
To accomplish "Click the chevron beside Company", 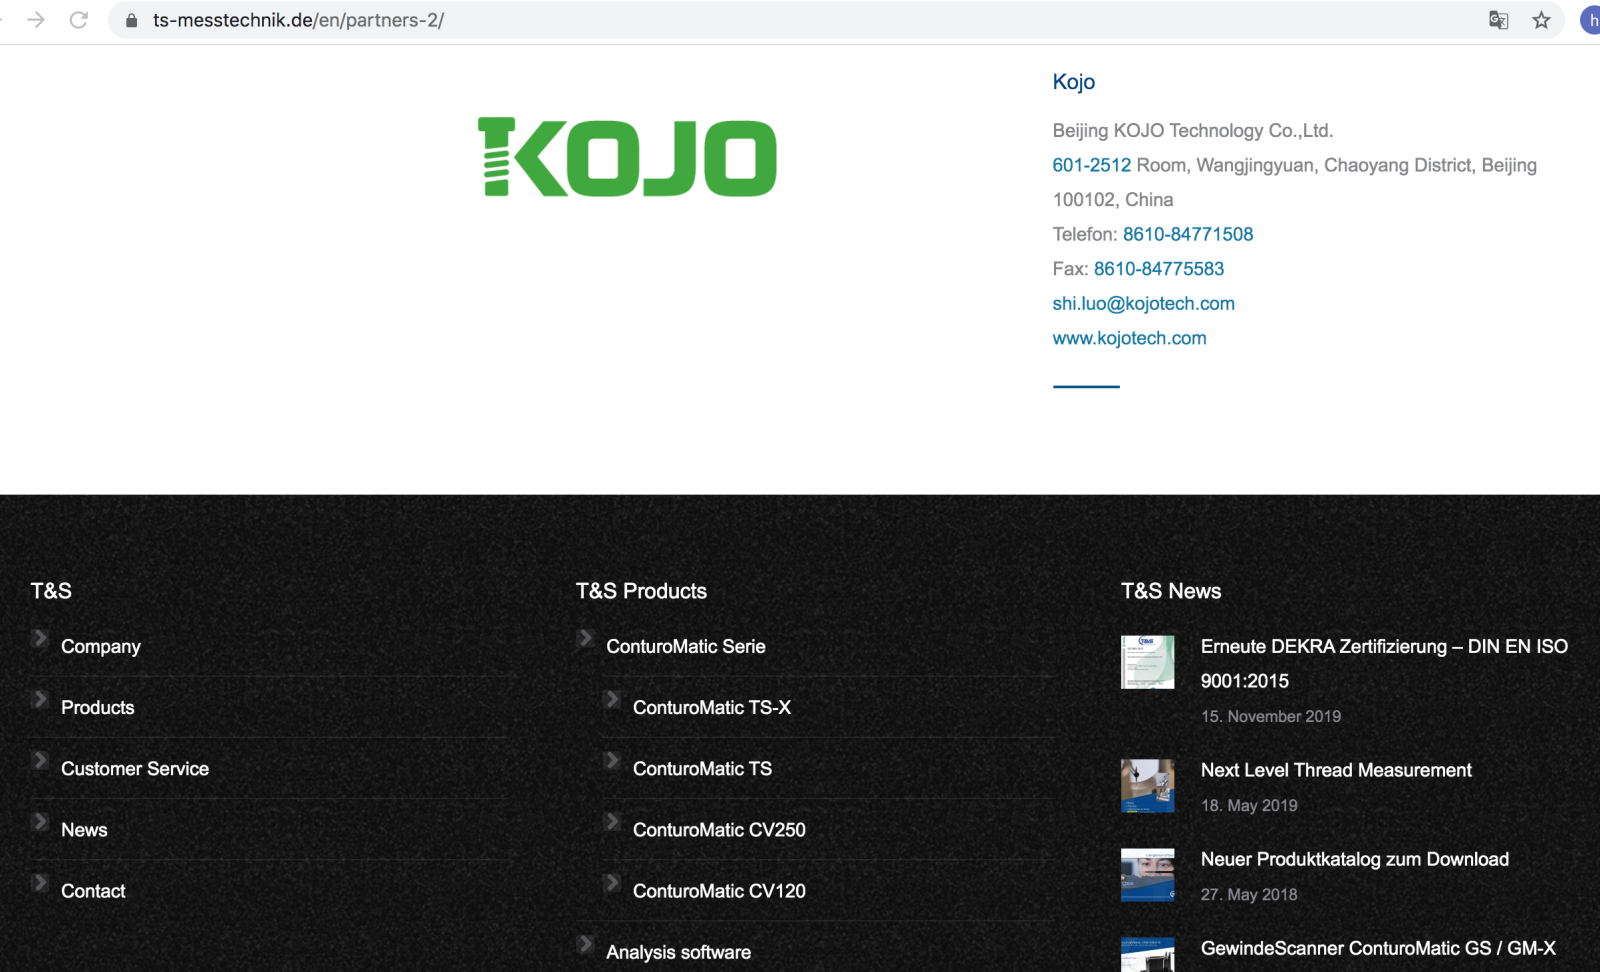I will click(40, 638).
